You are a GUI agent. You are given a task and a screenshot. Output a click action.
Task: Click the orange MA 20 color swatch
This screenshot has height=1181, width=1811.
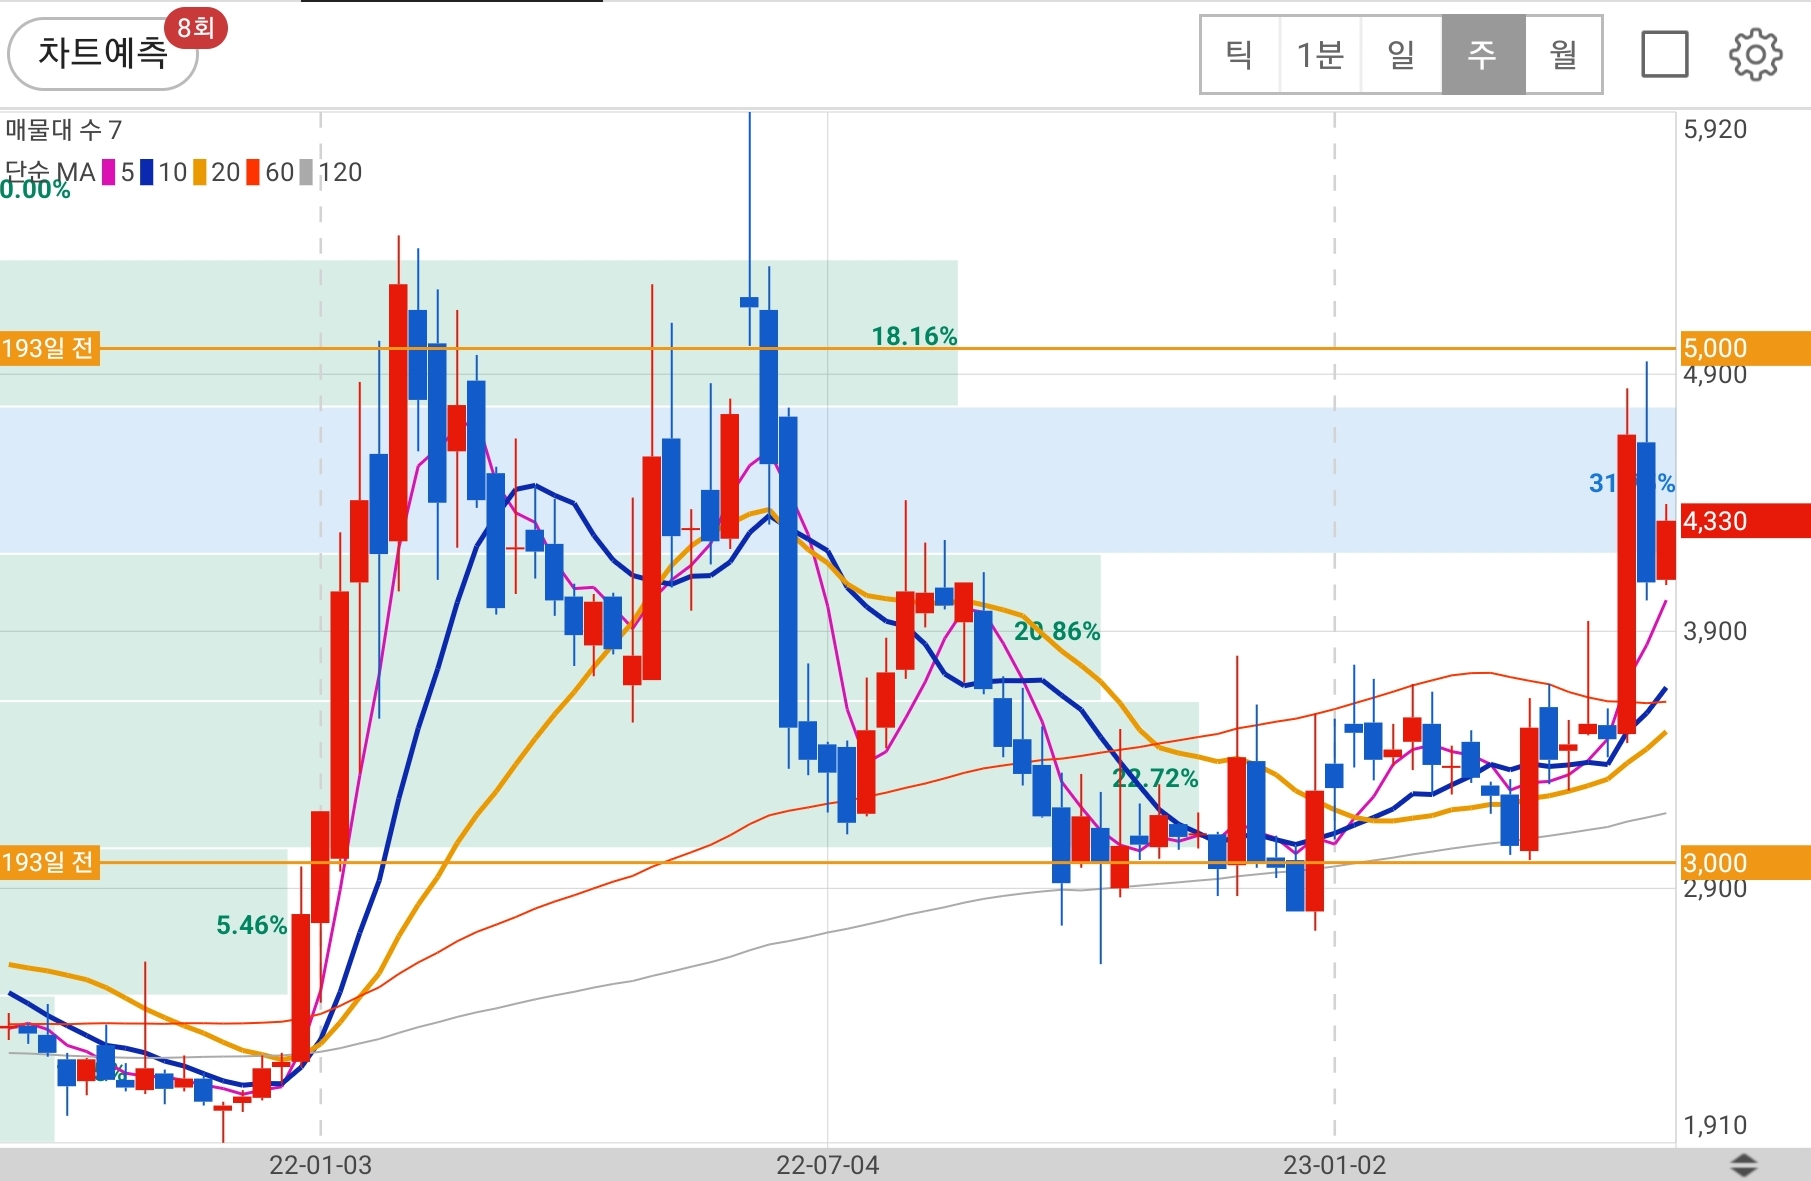200,172
